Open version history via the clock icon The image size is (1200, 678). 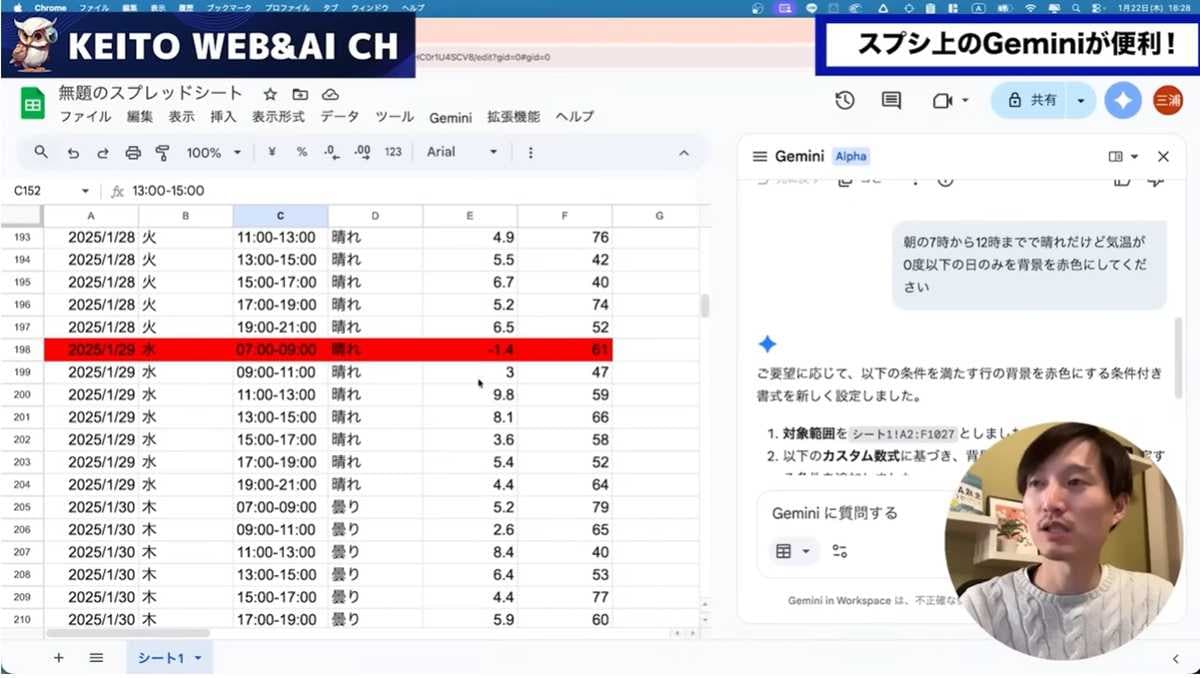[x=845, y=100]
